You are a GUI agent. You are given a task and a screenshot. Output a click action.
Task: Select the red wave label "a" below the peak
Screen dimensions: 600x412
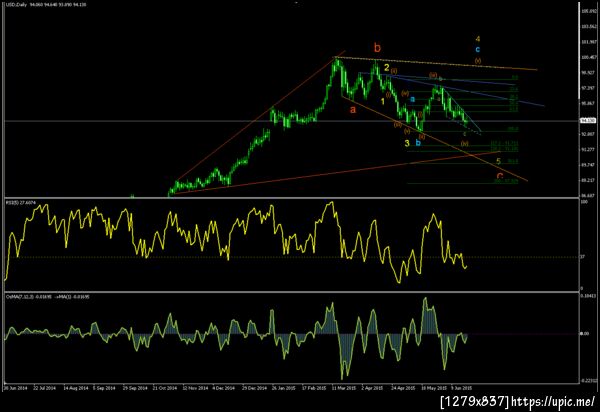tap(353, 109)
